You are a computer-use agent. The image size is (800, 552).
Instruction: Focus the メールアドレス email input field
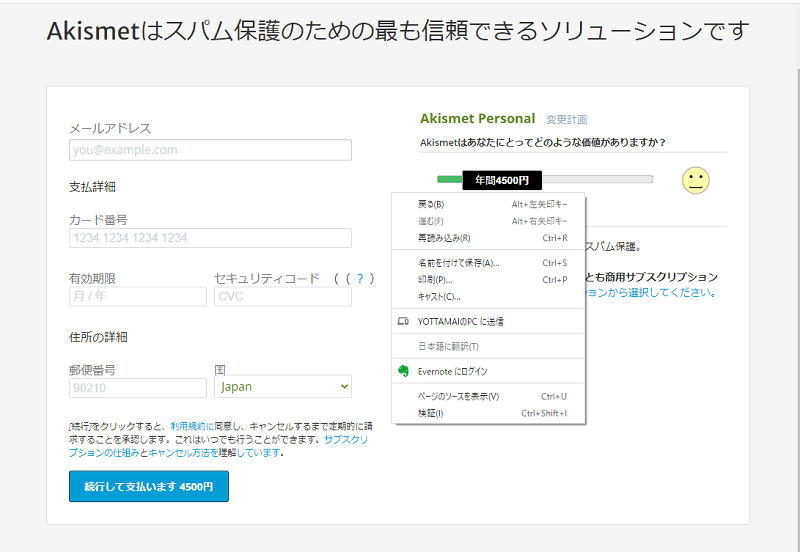pos(210,150)
